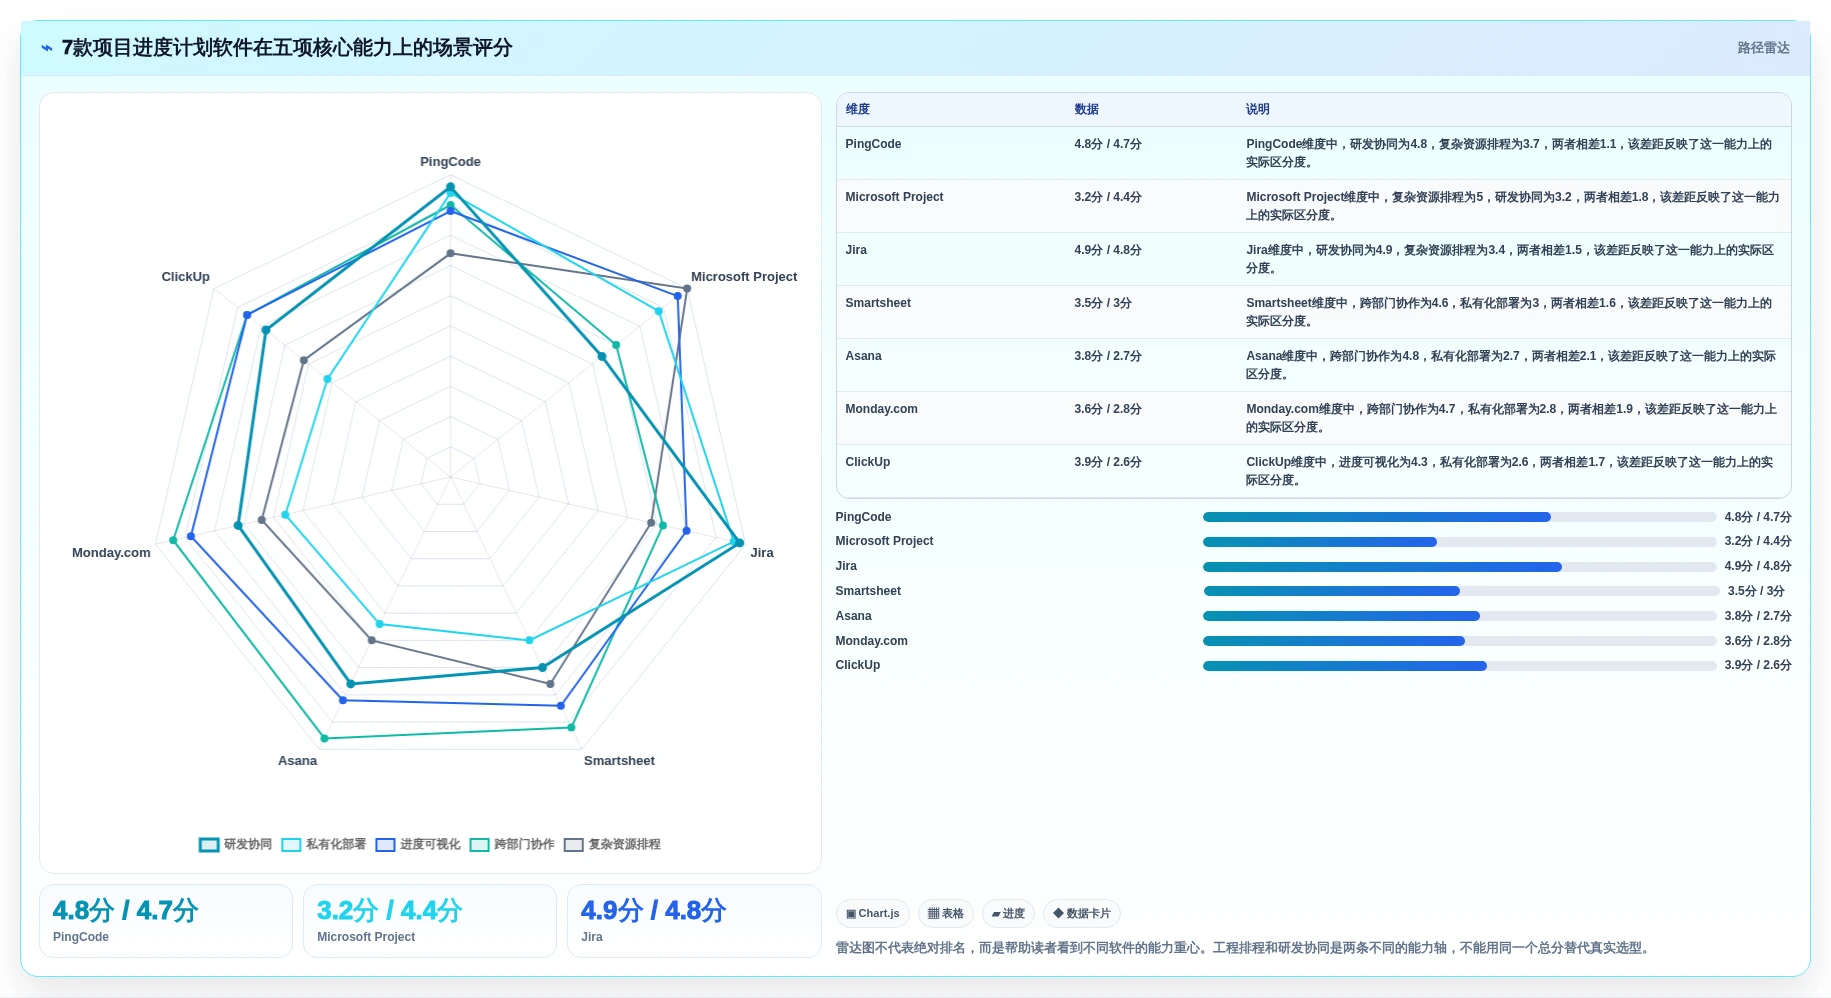
Task: Click the 3.6分 / 2.8分 value beside Monday.com bar
Action: coord(1757,641)
